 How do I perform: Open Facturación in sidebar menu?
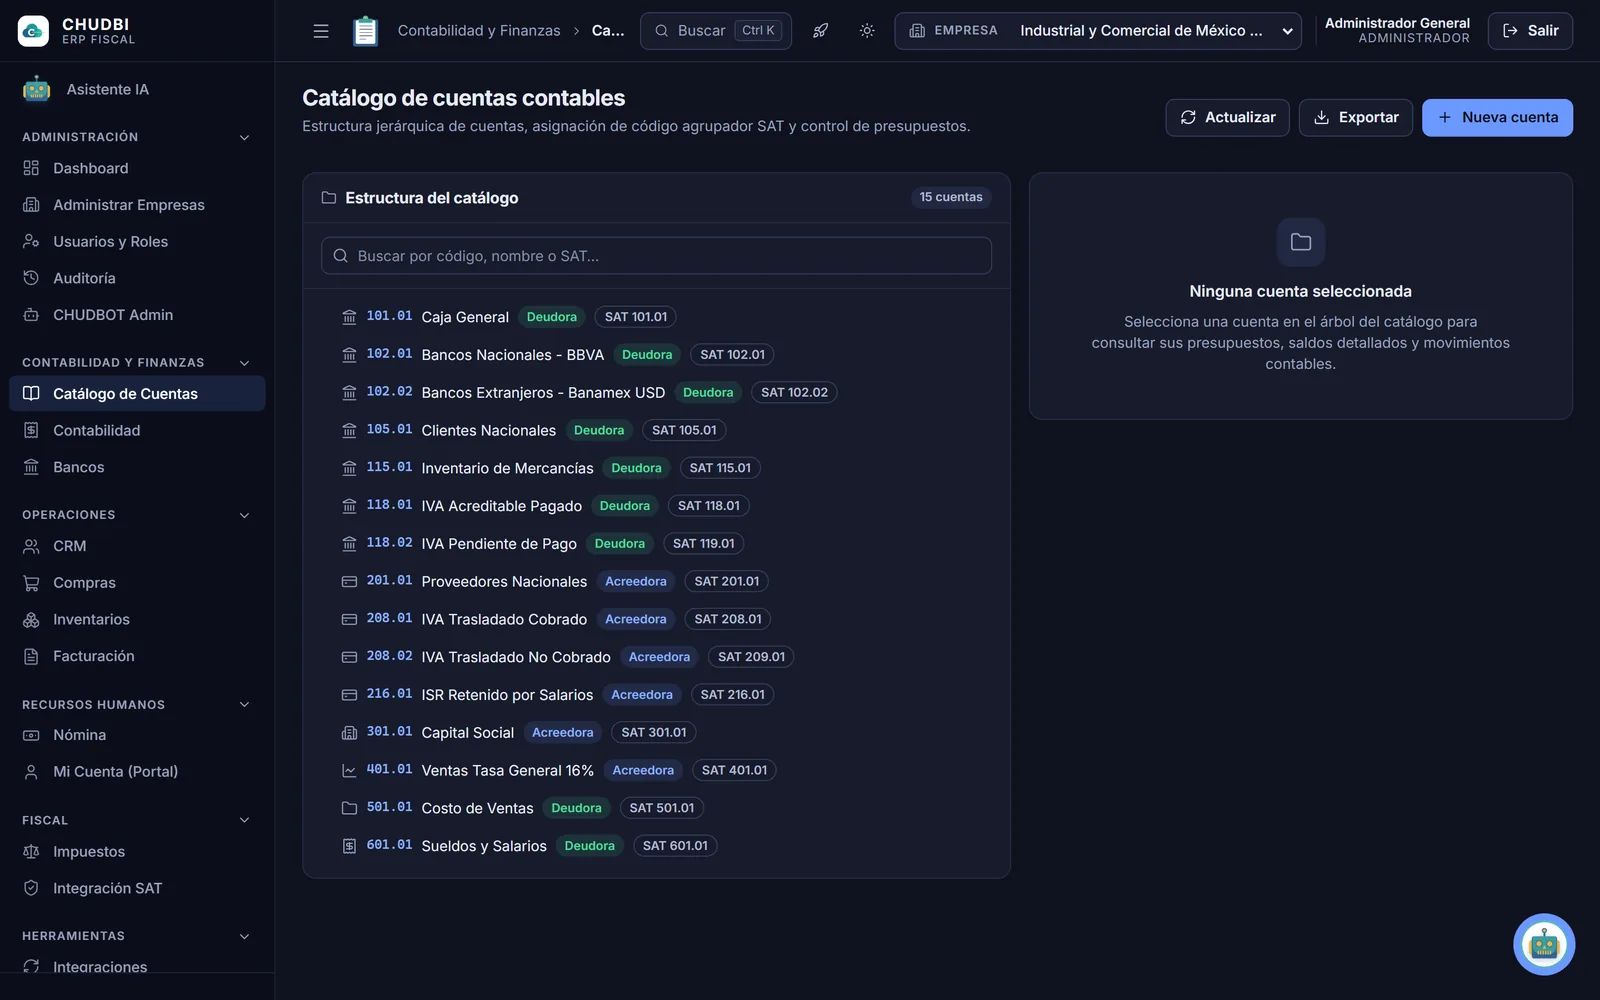[137, 656]
